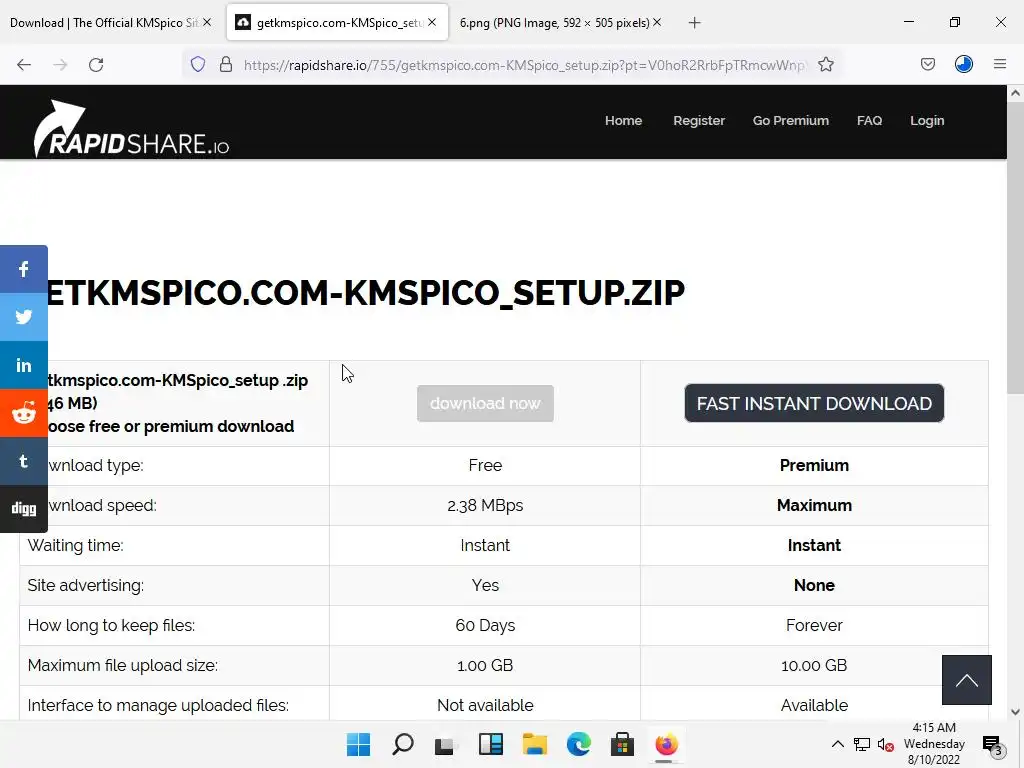The width and height of the screenshot is (1024, 768).
Task: Click scrollbar up arrow
Action: point(1015,93)
